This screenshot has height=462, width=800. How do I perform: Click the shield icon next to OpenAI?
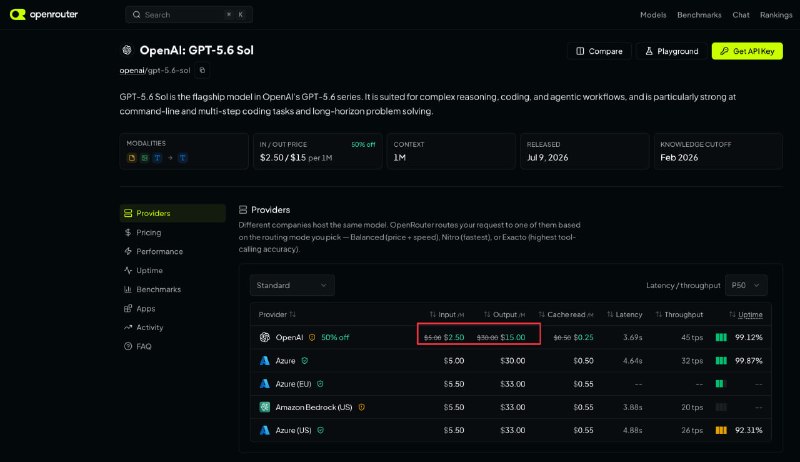point(312,338)
